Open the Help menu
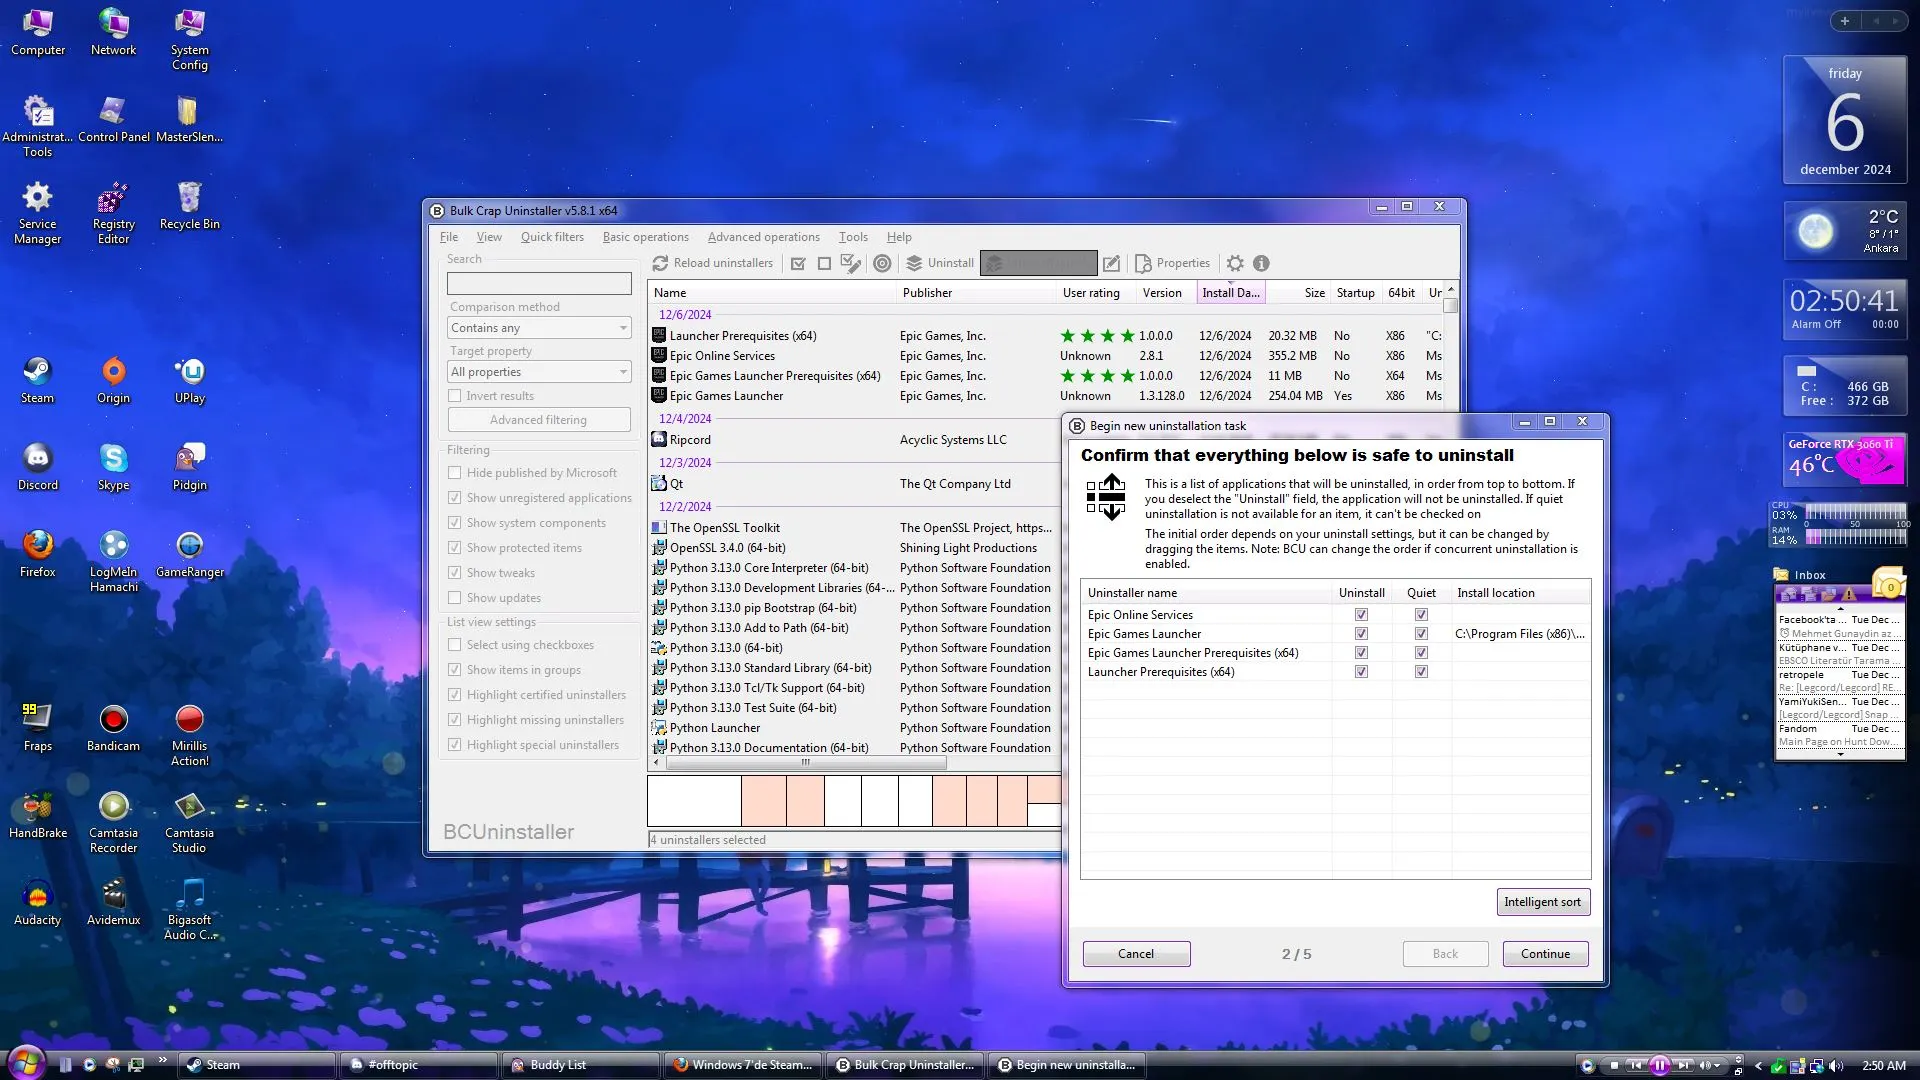Viewport: 1920px width, 1080px height. (x=899, y=237)
